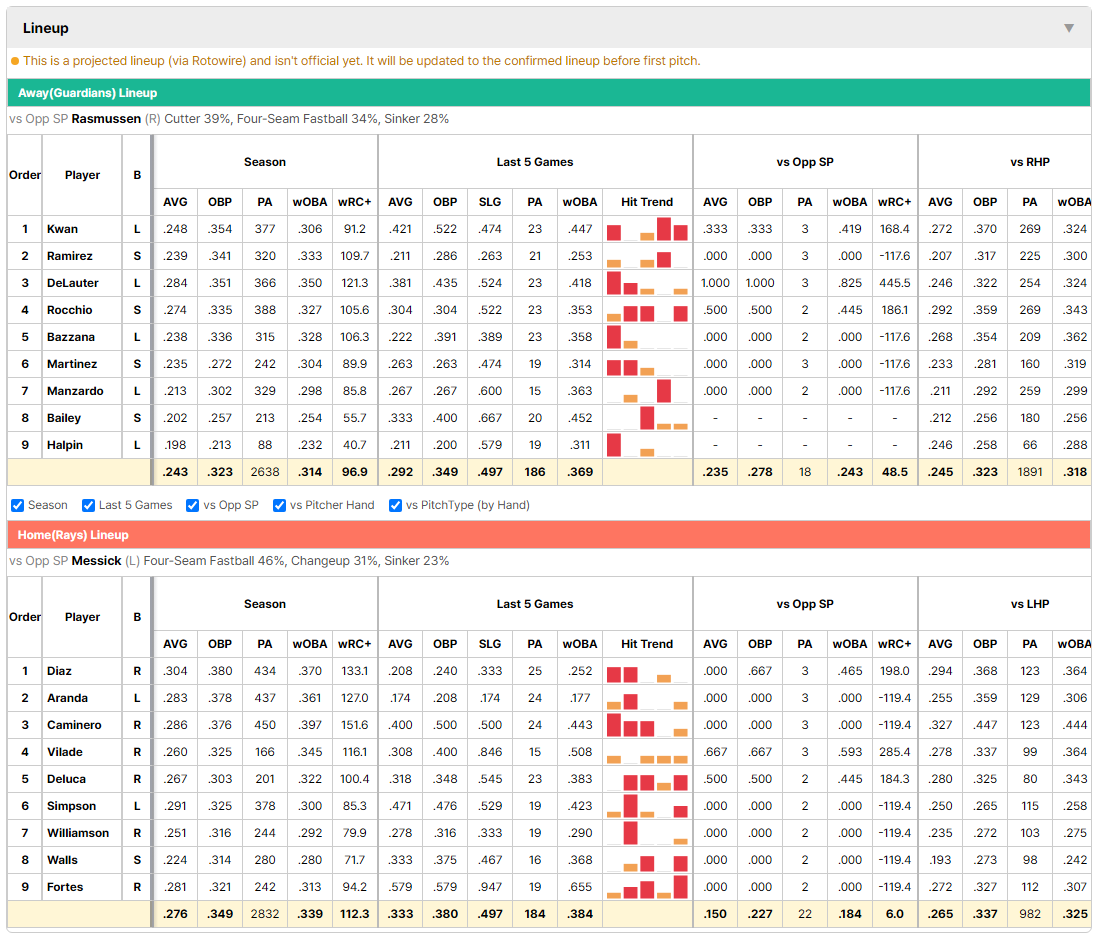Screen dimensions: 1098x939
Task: Uncheck the Season checkbox
Action: [x=18, y=505]
